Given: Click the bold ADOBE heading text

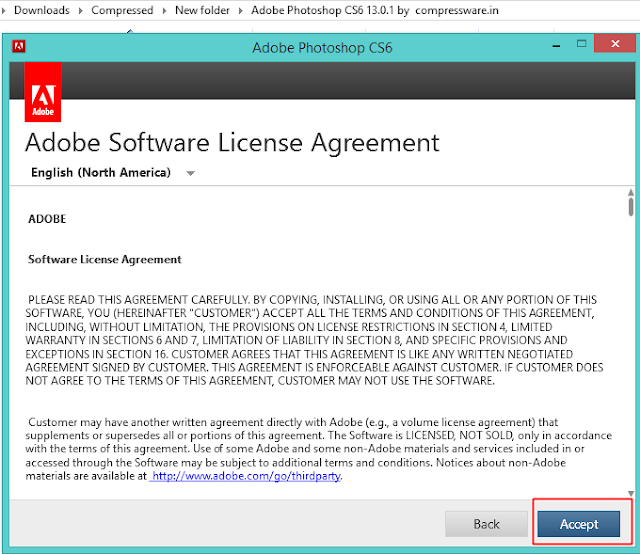Looking at the screenshot, I should tap(47, 219).
